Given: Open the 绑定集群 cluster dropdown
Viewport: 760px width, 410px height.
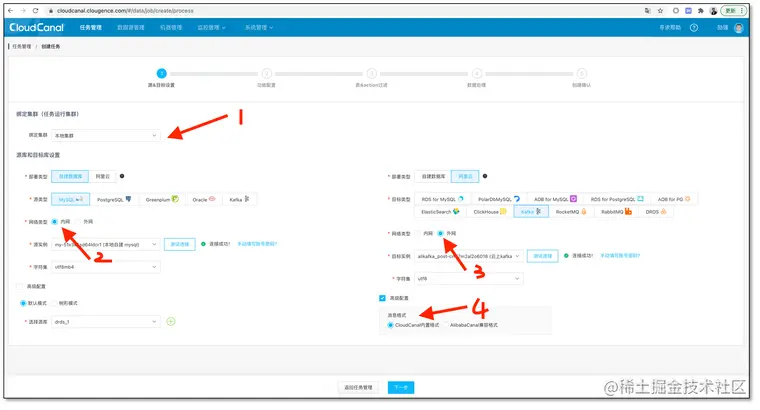Looking at the screenshot, I should 106,135.
